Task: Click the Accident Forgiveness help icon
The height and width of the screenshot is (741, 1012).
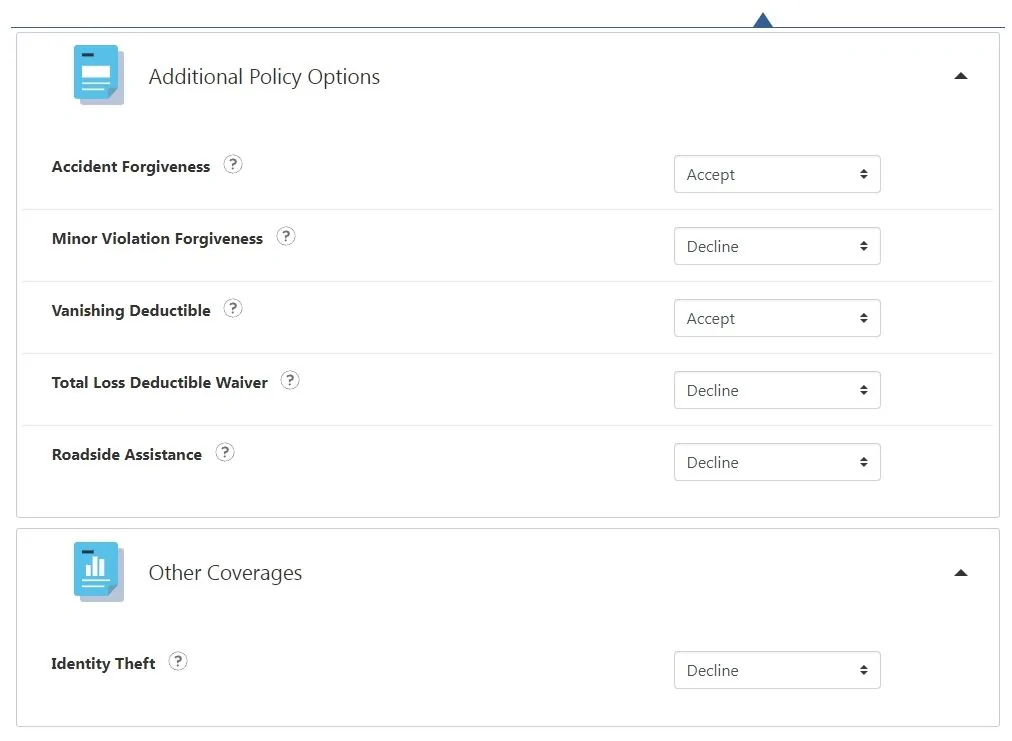Action: pos(233,165)
